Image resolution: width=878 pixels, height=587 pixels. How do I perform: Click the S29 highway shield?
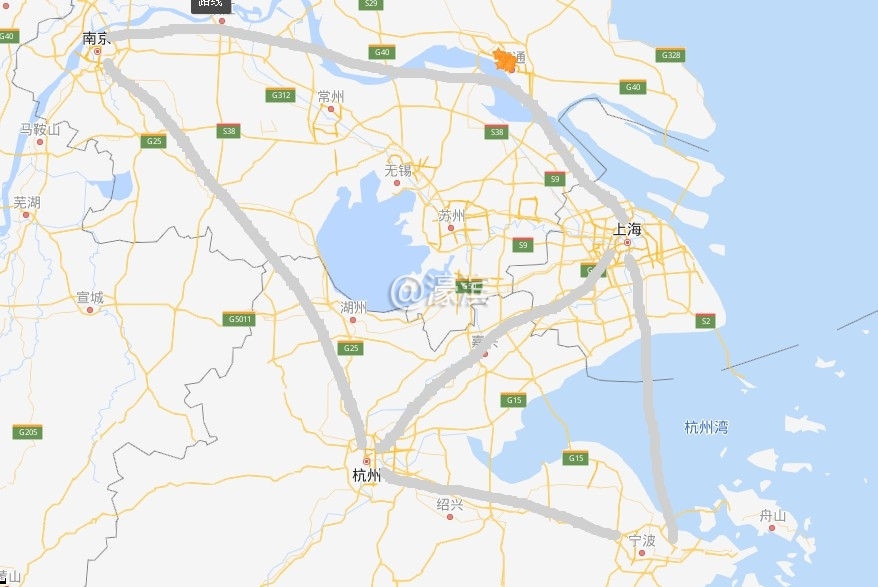point(371,4)
